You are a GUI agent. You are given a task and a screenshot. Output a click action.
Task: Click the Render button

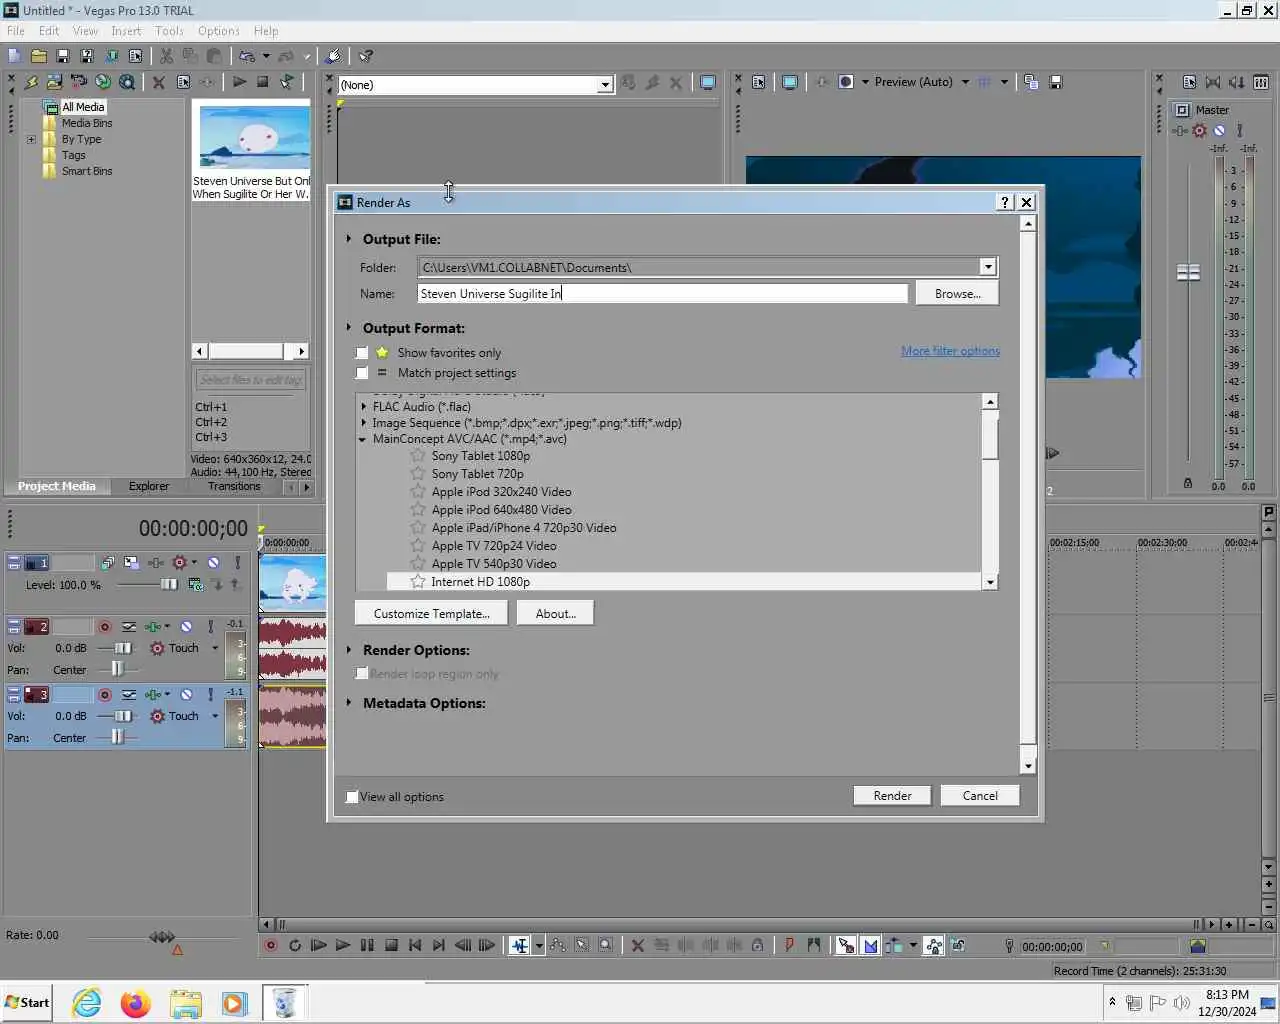tap(892, 796)
